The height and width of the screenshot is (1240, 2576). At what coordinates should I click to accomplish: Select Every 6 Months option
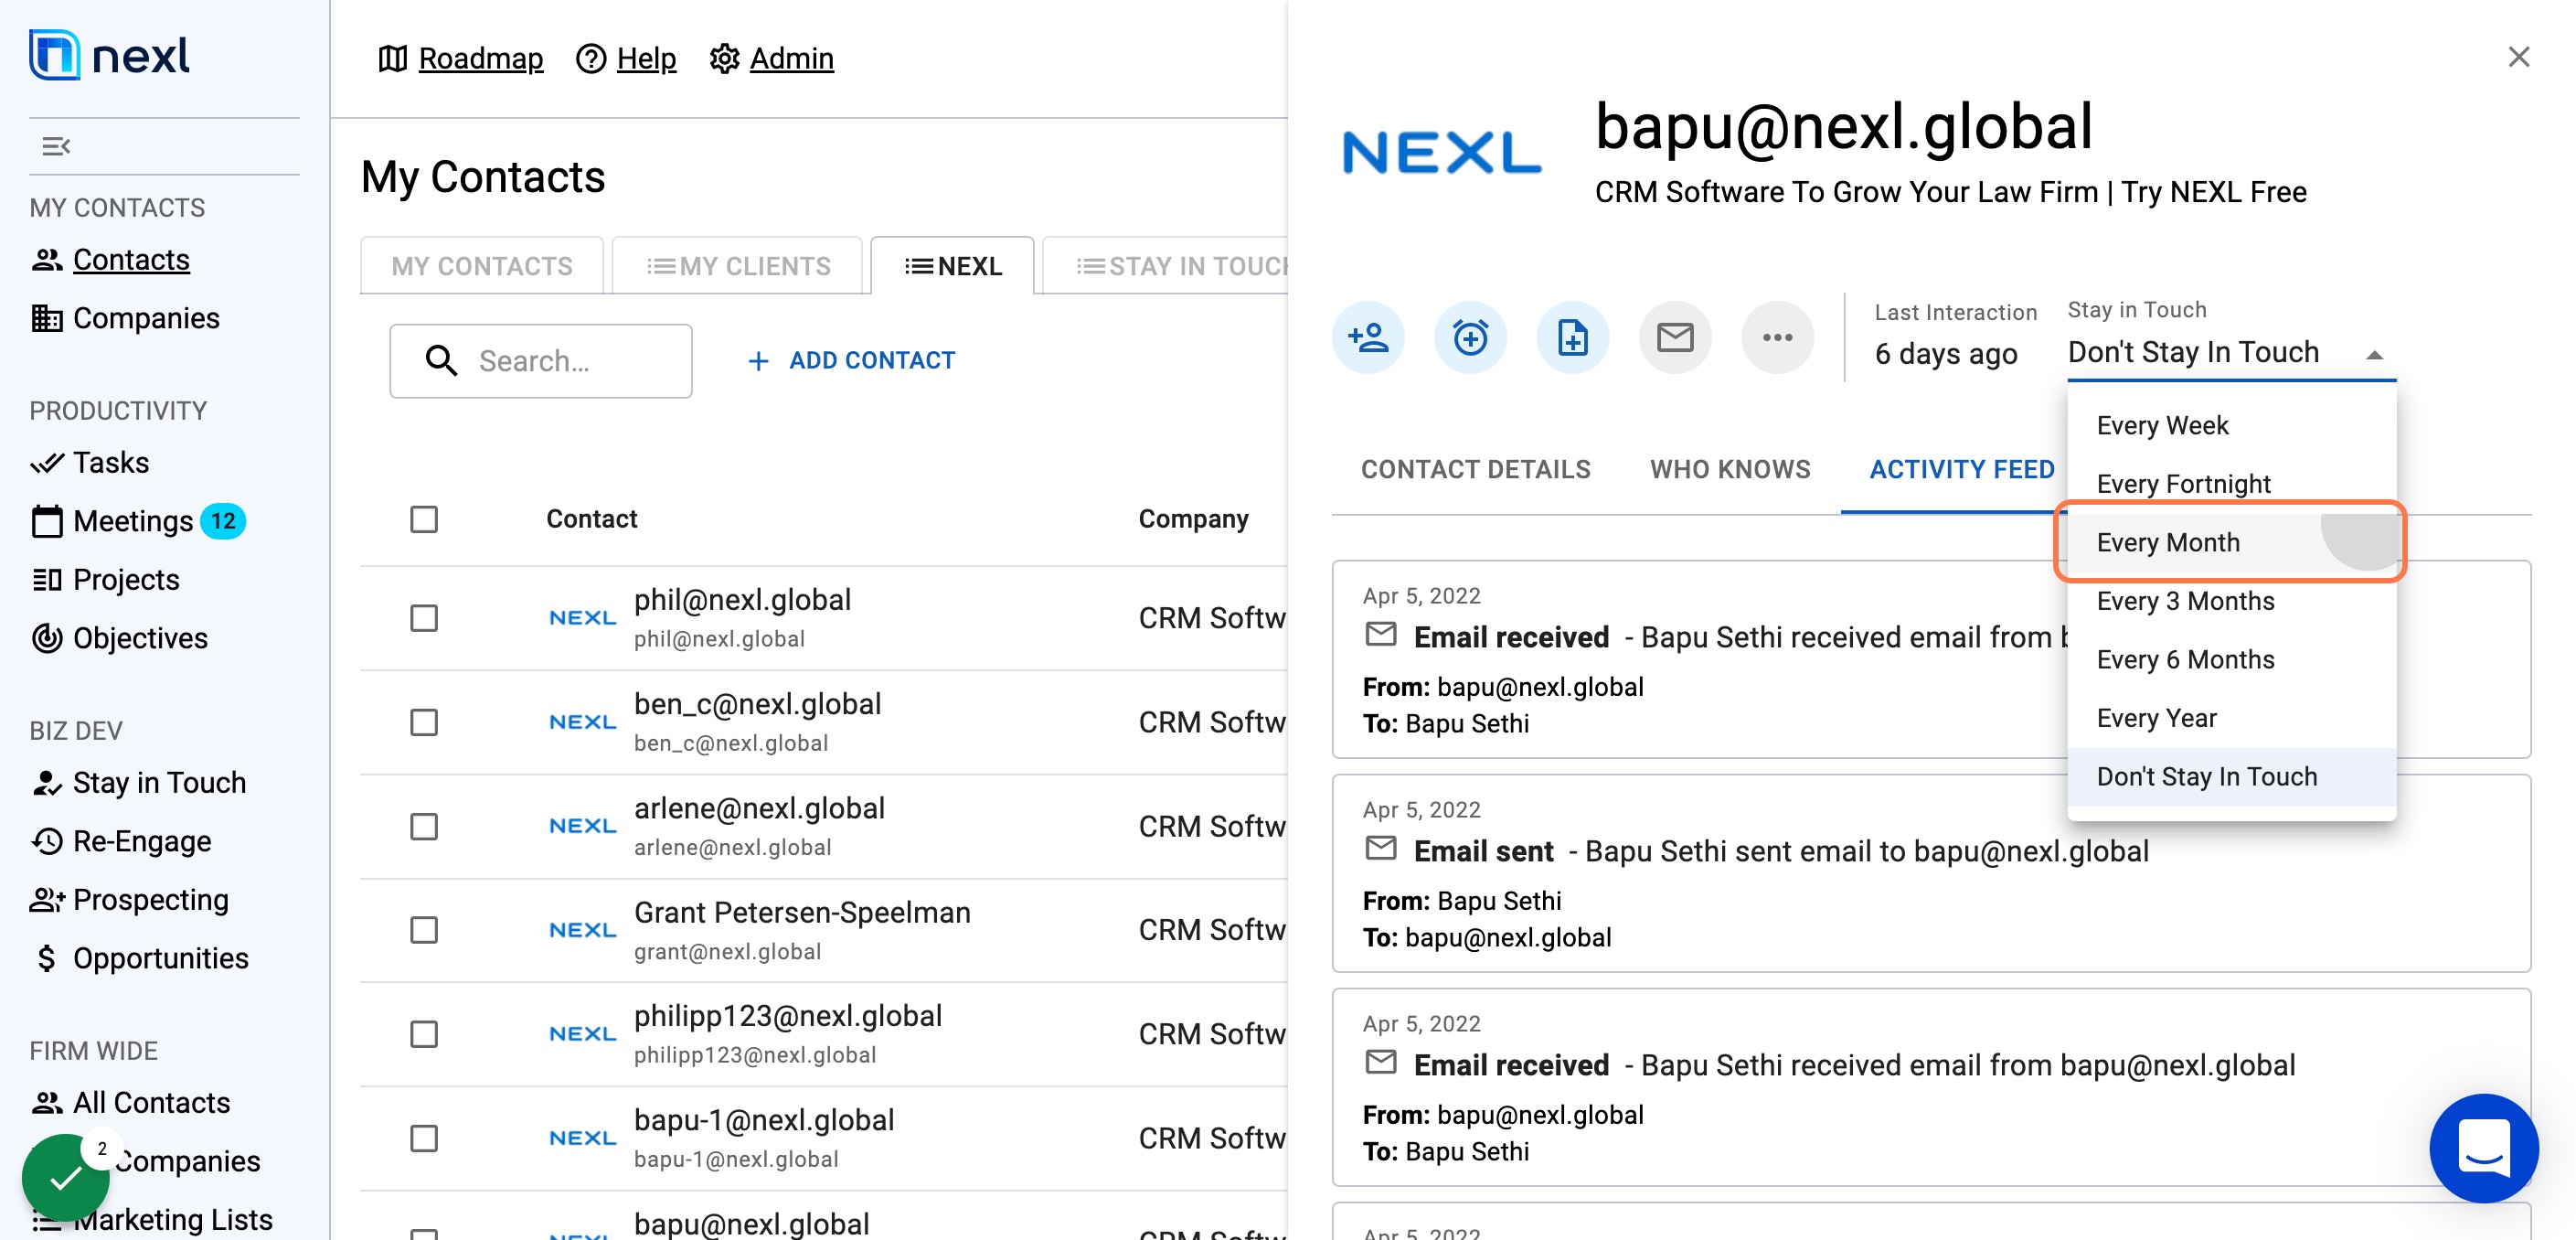(2231, 660)
